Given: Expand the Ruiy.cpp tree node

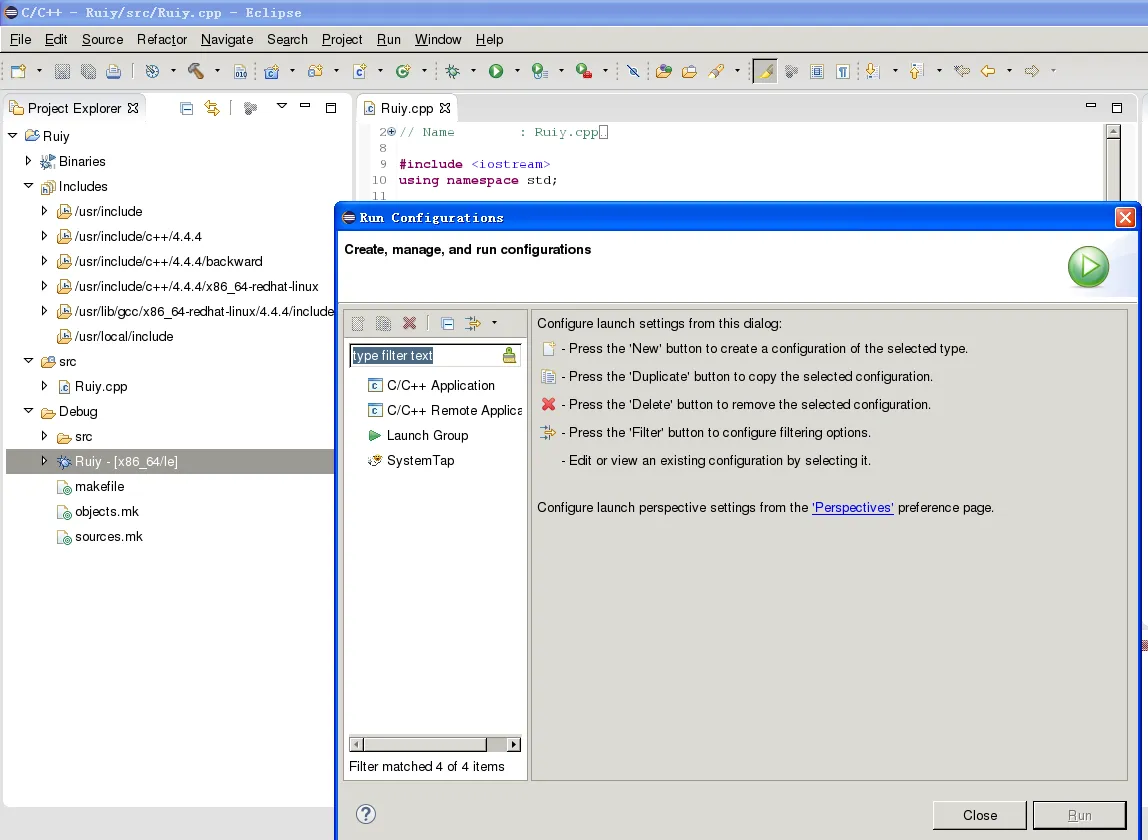Looking at the screenshot, I should pos(45,386).
